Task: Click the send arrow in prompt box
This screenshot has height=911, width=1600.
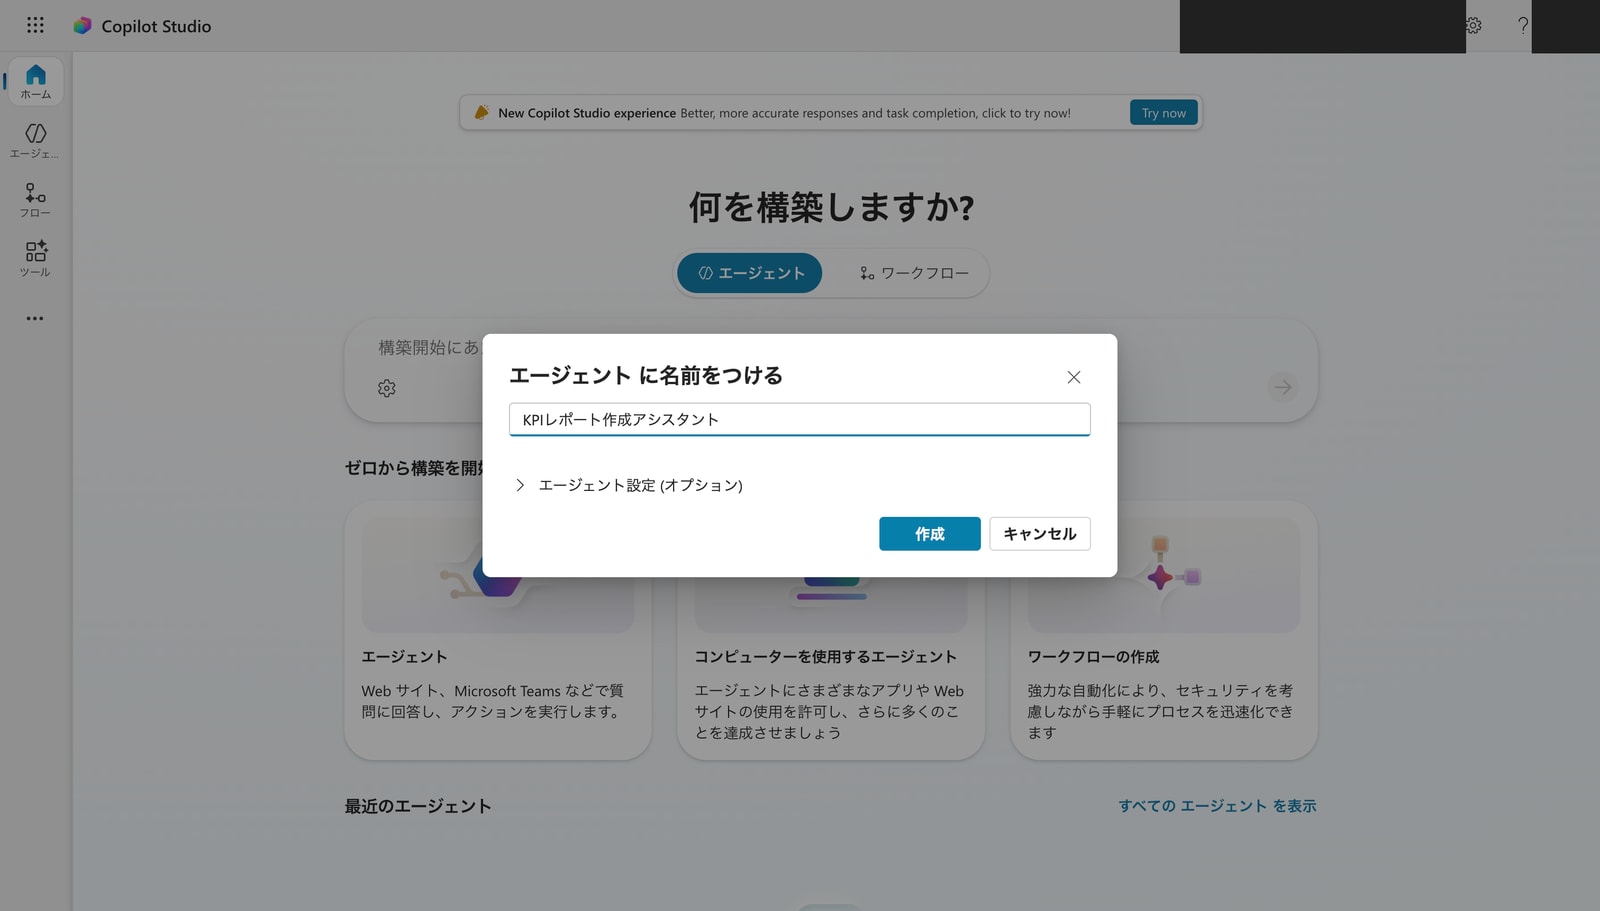Action: [1283, 387]
